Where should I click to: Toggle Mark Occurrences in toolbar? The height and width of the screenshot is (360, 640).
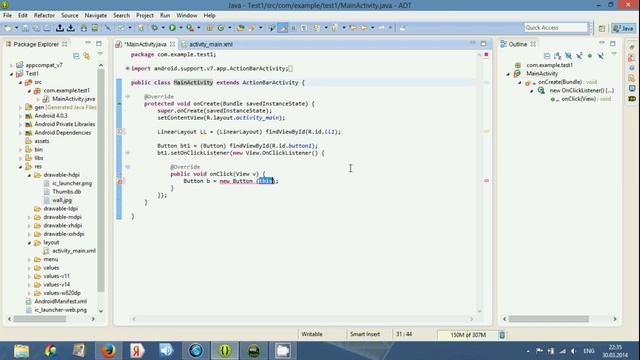[282, 28]
